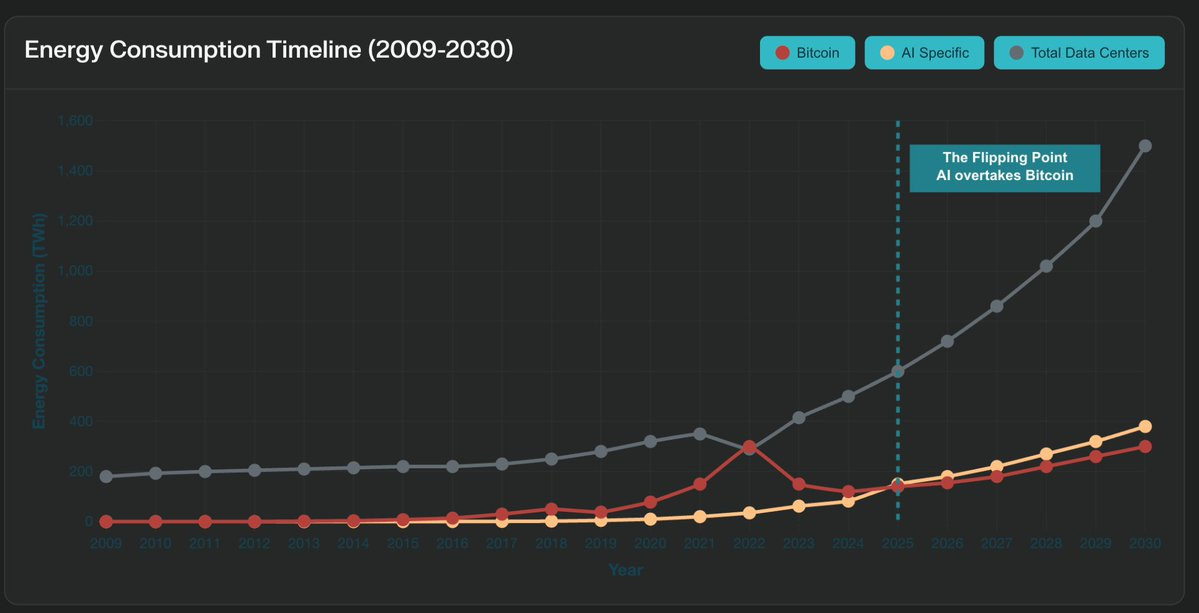Click the Bitcoin 2028 data point
The height and width of the screenshot is (613, 1199).
pyautogui.click(x=1046, y=466)
